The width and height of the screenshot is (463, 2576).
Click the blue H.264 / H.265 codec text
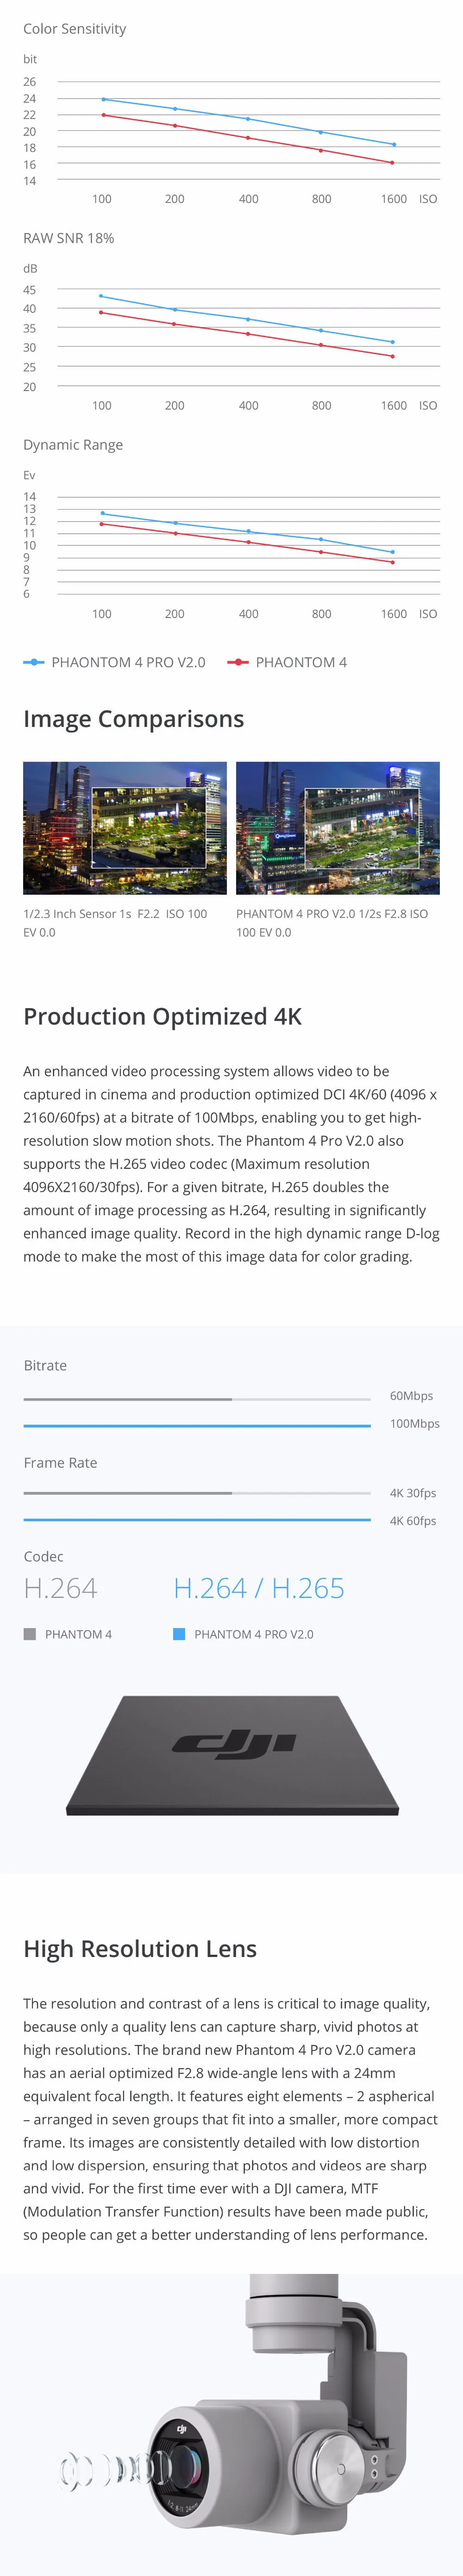[259, 1588]
